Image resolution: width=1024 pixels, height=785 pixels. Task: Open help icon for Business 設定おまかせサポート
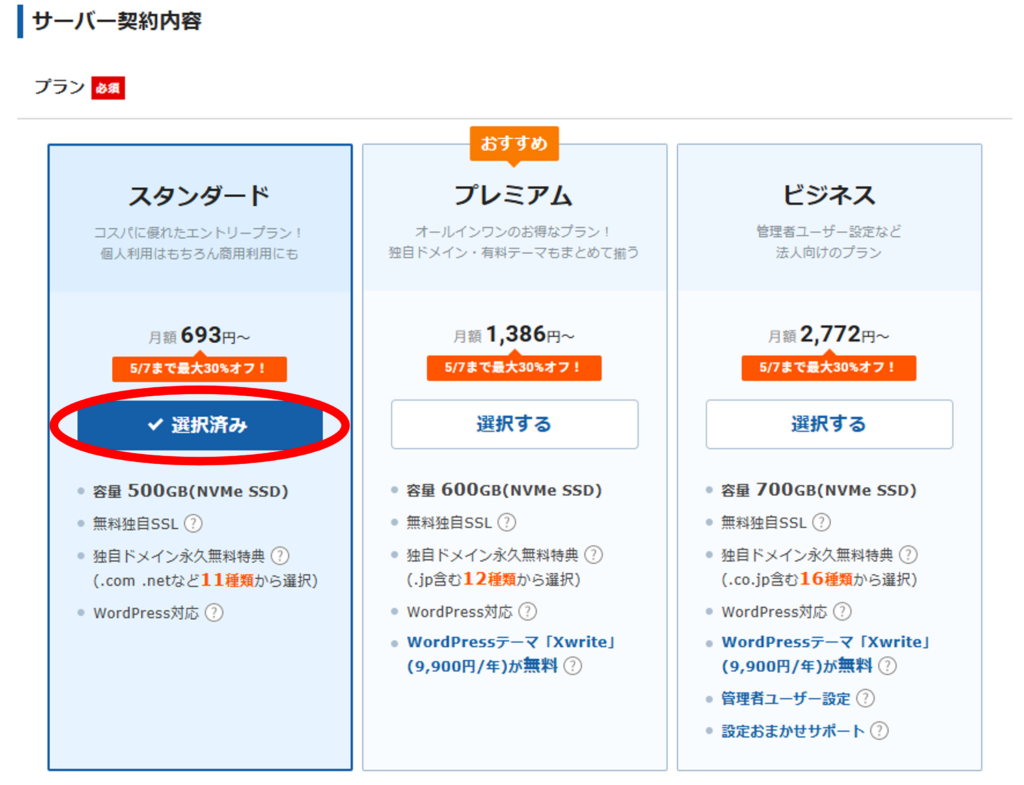point(879,731)
